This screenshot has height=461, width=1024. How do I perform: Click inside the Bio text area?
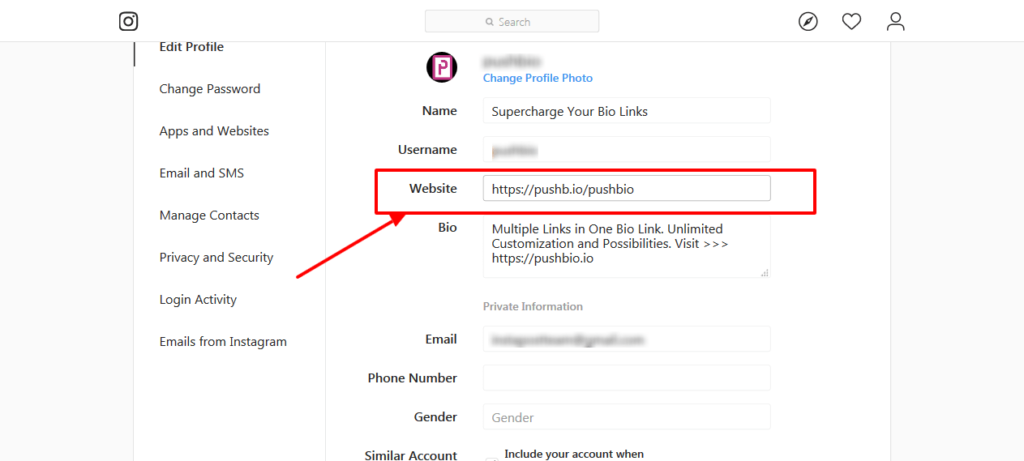tap(627, 248)
